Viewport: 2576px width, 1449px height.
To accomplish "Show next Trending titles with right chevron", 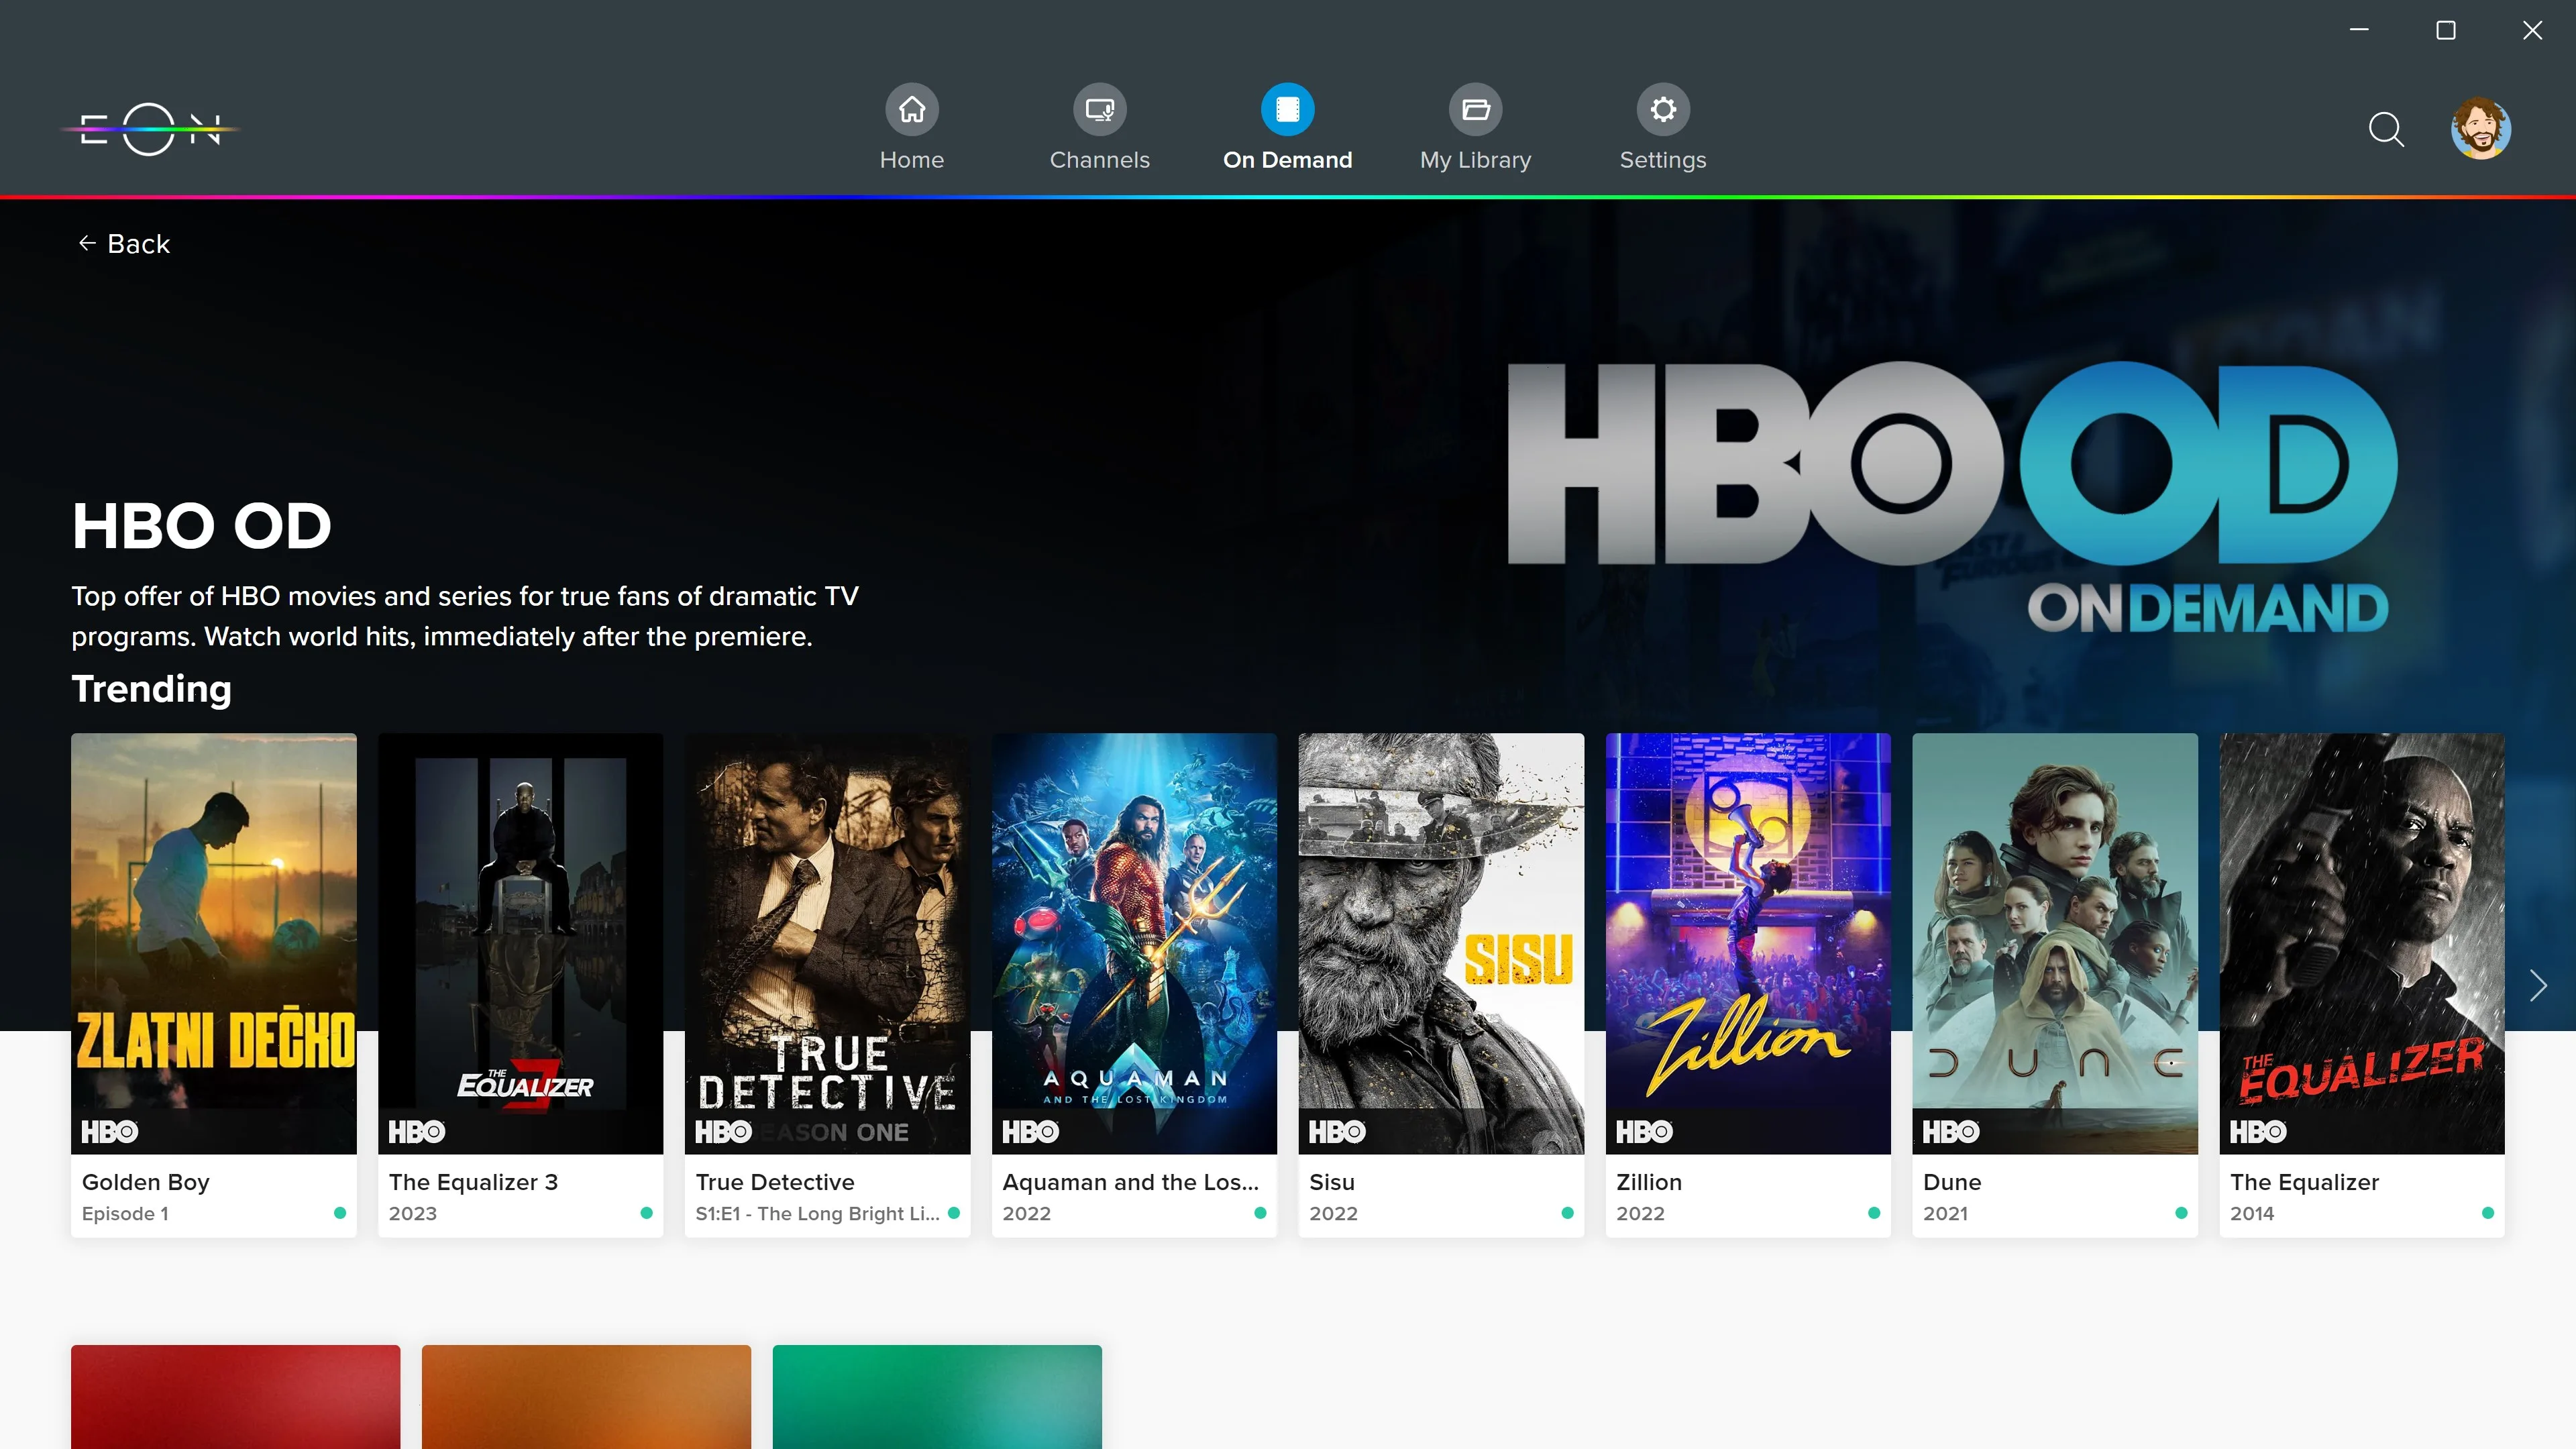I will point(2538,985).
